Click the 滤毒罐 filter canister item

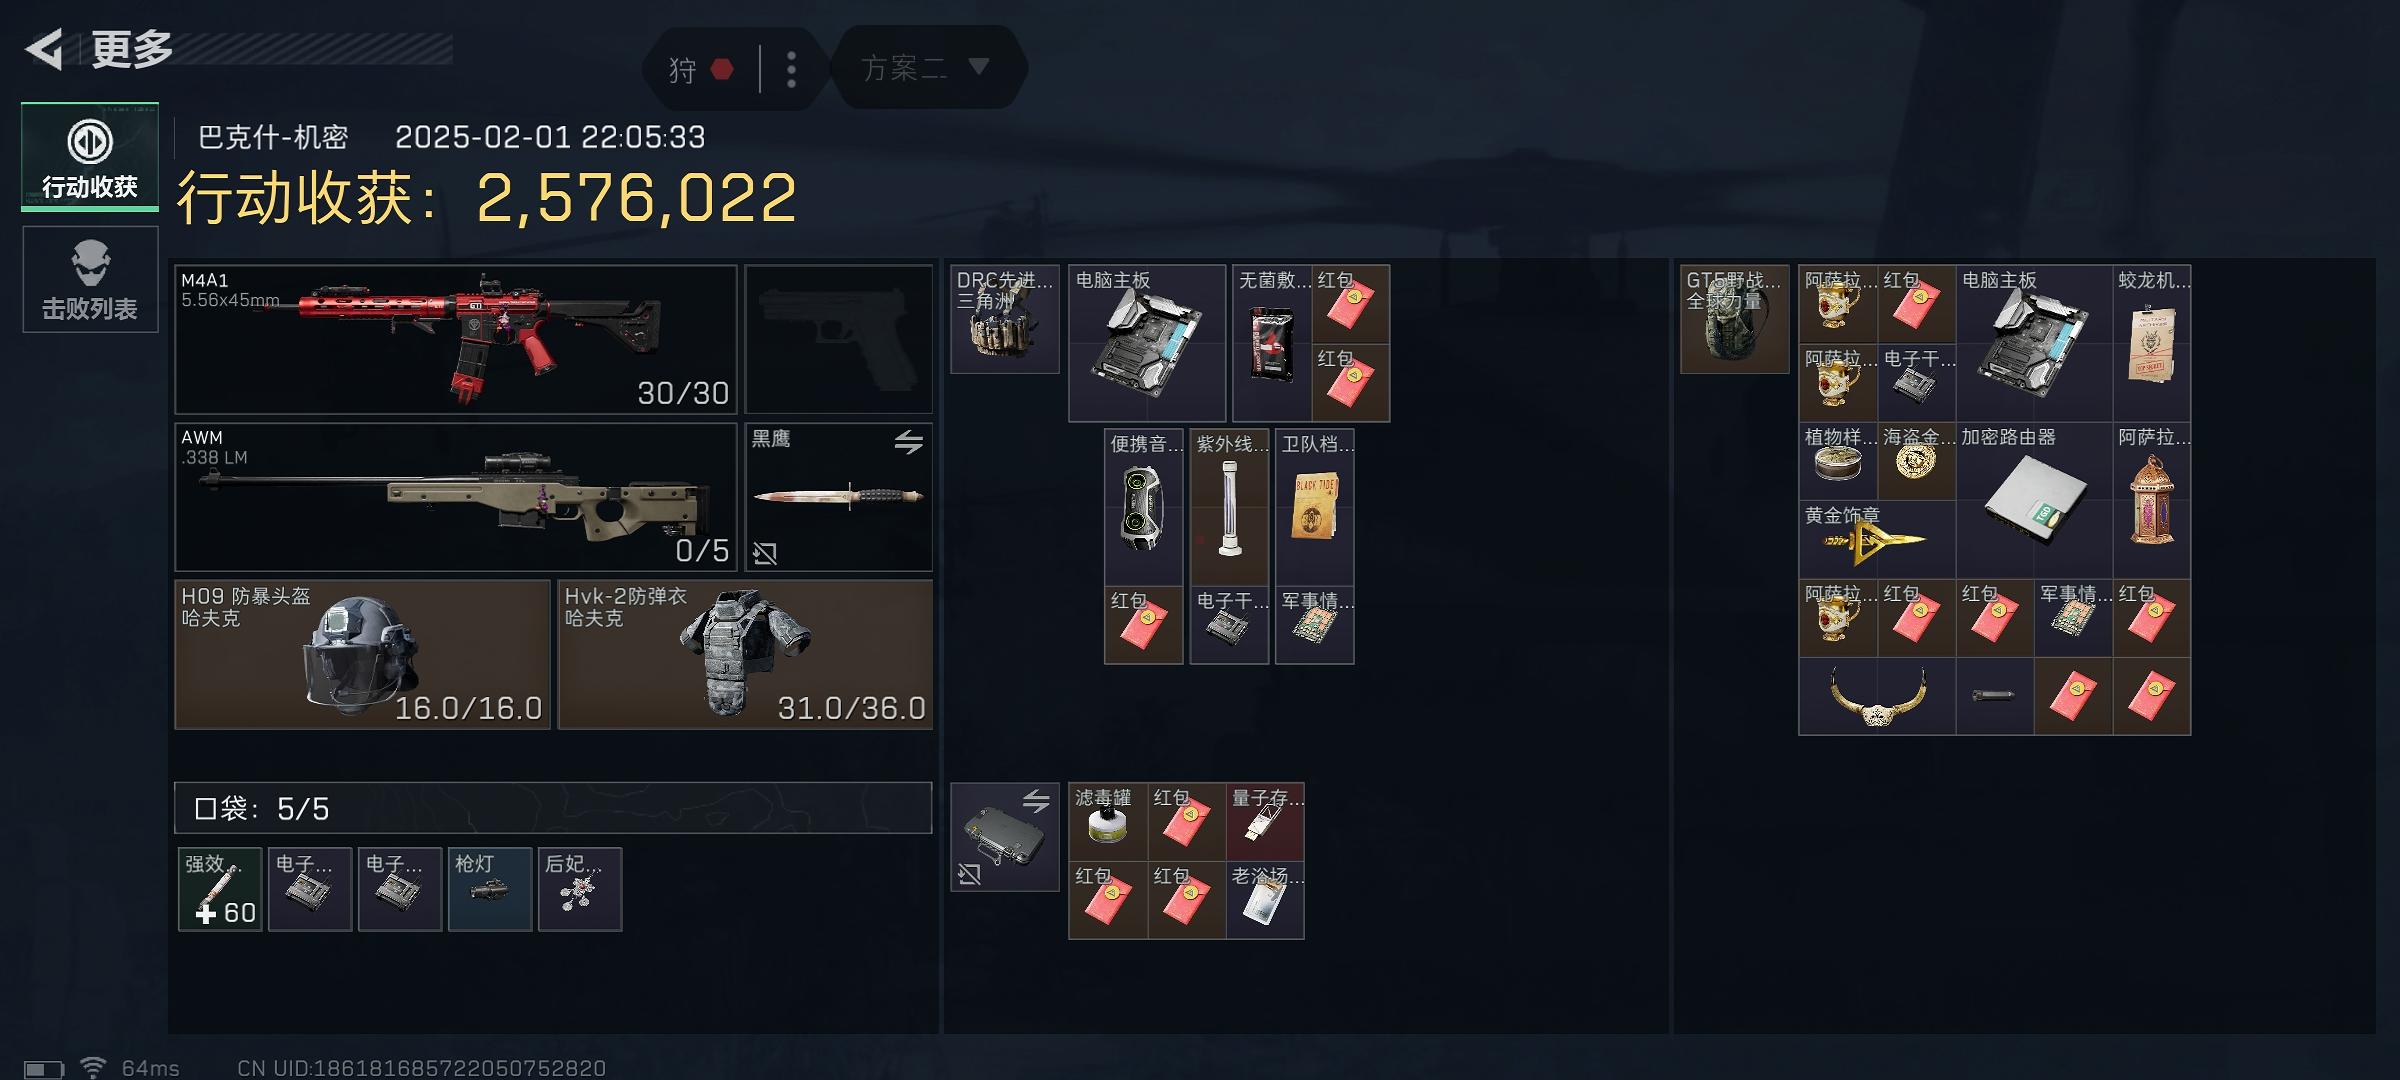[x=1108, y=822]
